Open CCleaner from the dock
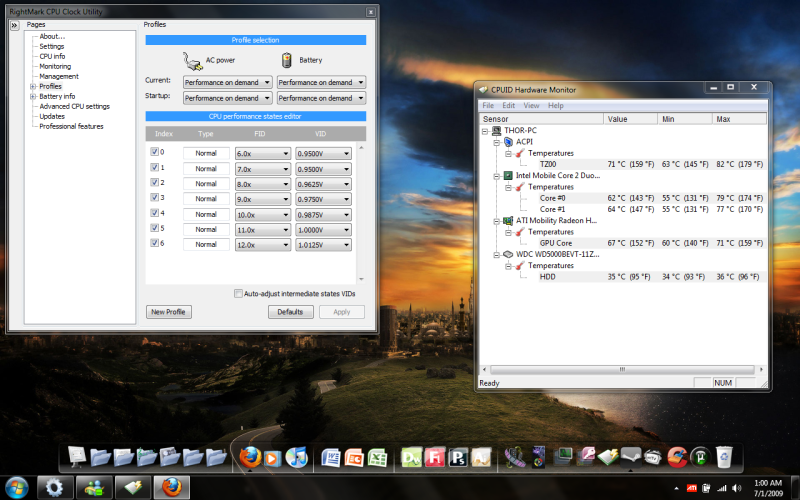 pyautogui.click(x=677, y=457)
